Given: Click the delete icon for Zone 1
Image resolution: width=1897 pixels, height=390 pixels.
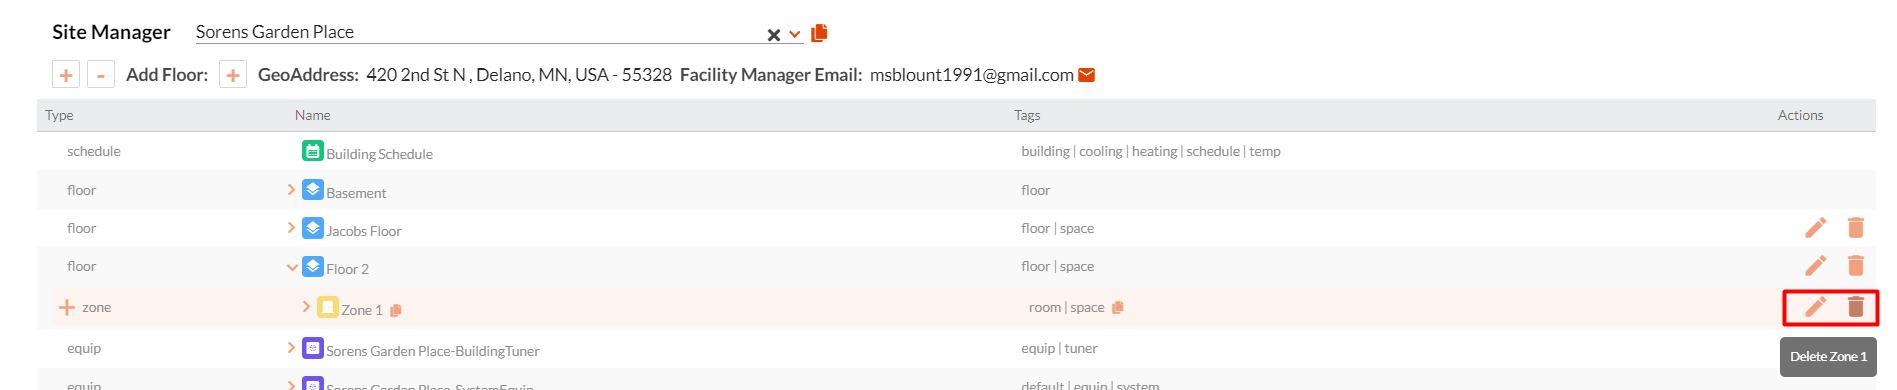Looking at the screenshot, I should pyautogui.click(x=1856, y=307).
